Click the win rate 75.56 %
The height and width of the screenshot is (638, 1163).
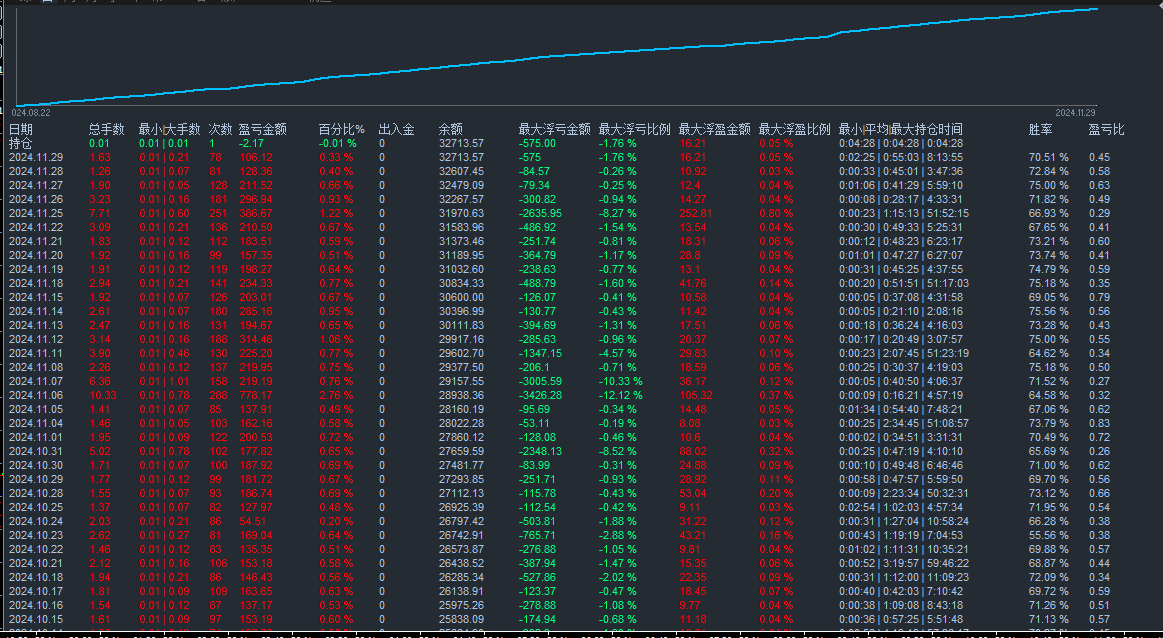click(1049, 312)
